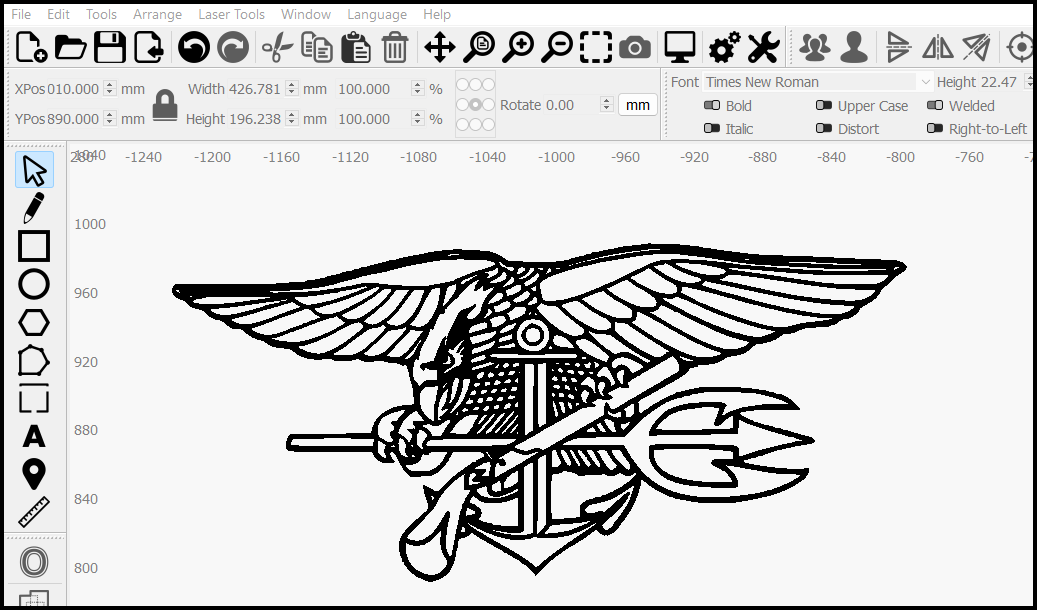Image resolution: width=1037 pixels, height=610 pixels.
Task: Activate the pan/move view arrows icon
Action: 440,48
